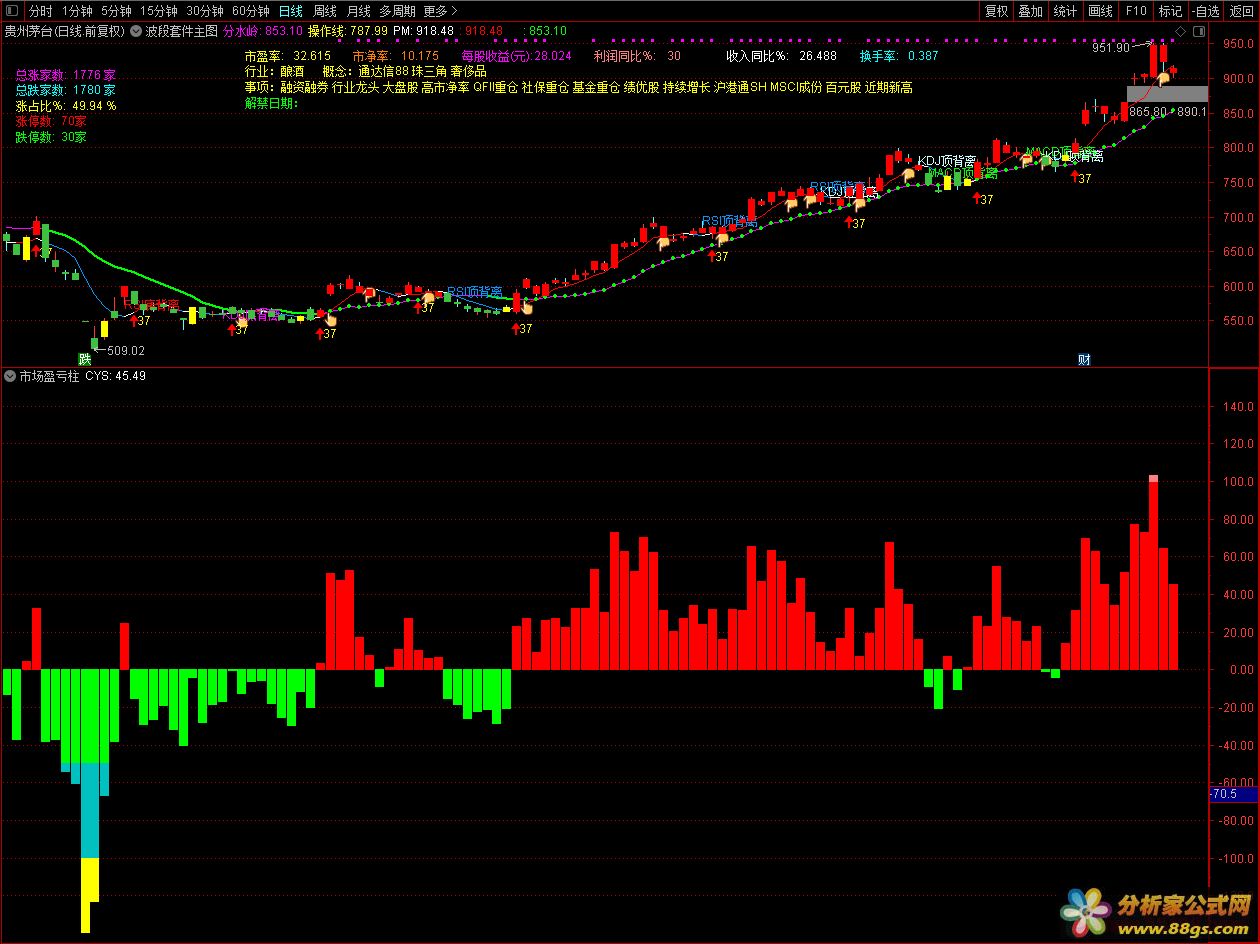Screen dimensions: 1260x944
Task: Switch to the 30分钟 period tab
Action: click(205, 11)
